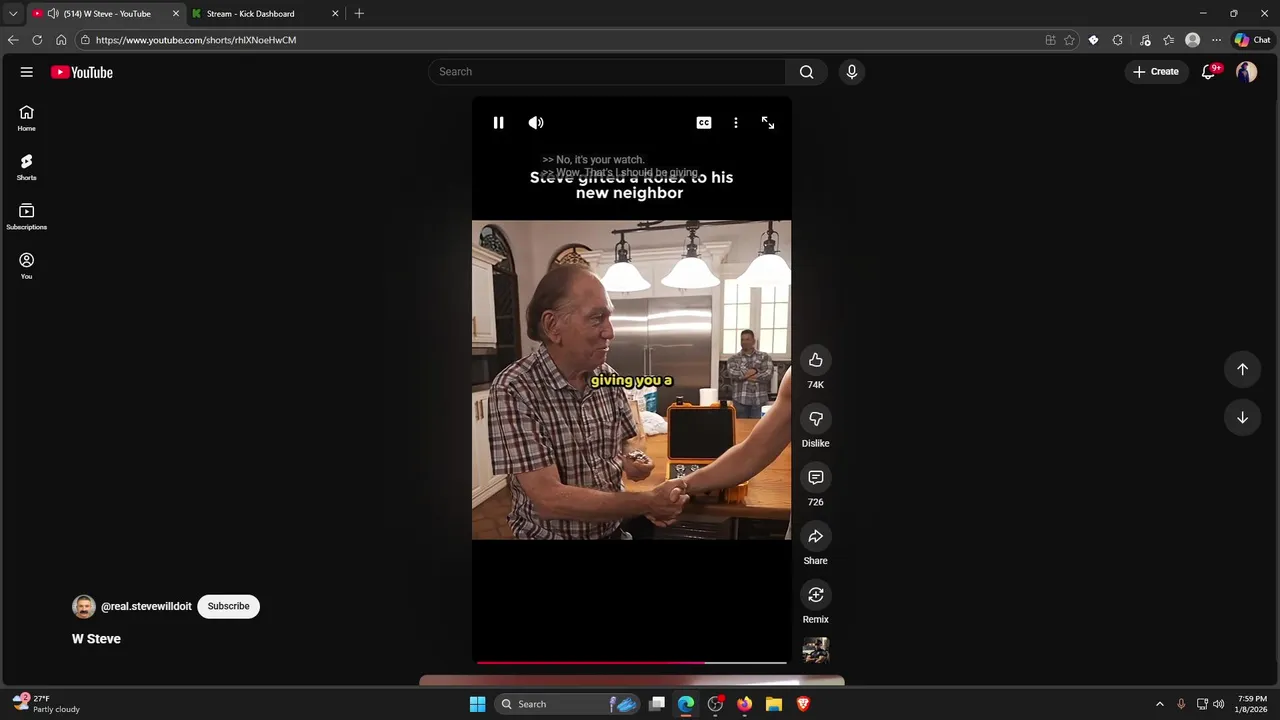Mute the Short's volume
1280x720 pixels.
(536, 123)
